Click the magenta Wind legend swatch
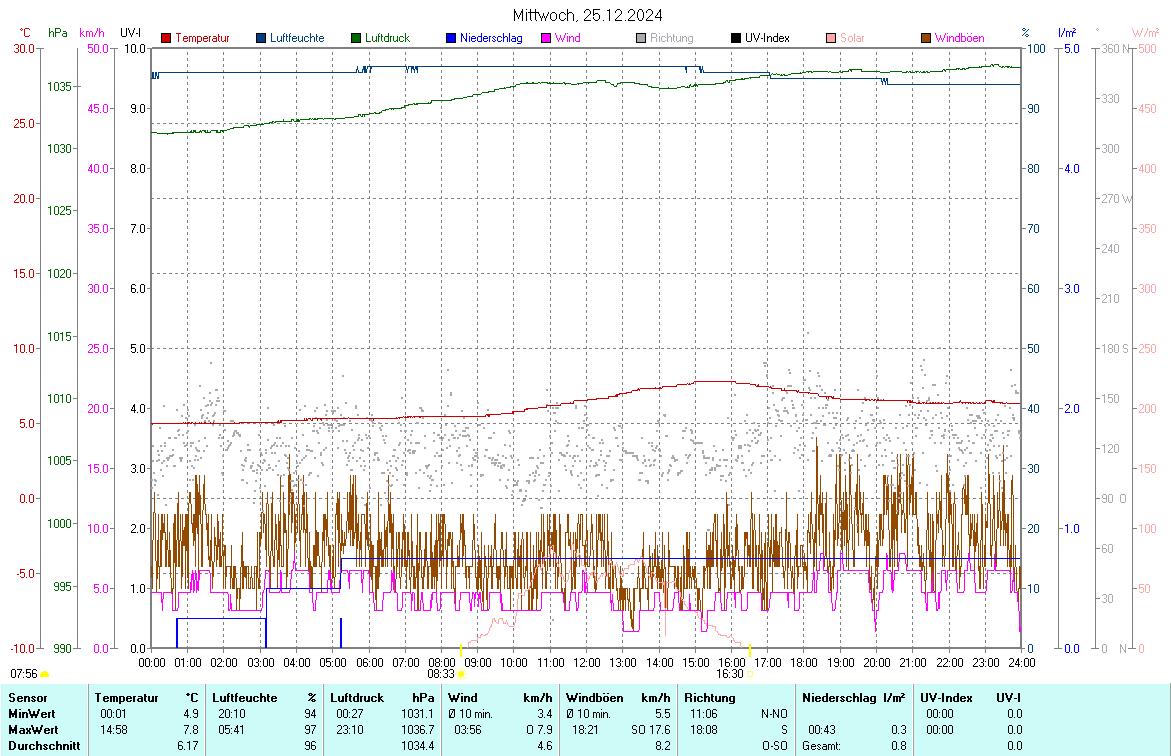 [546, 38]
